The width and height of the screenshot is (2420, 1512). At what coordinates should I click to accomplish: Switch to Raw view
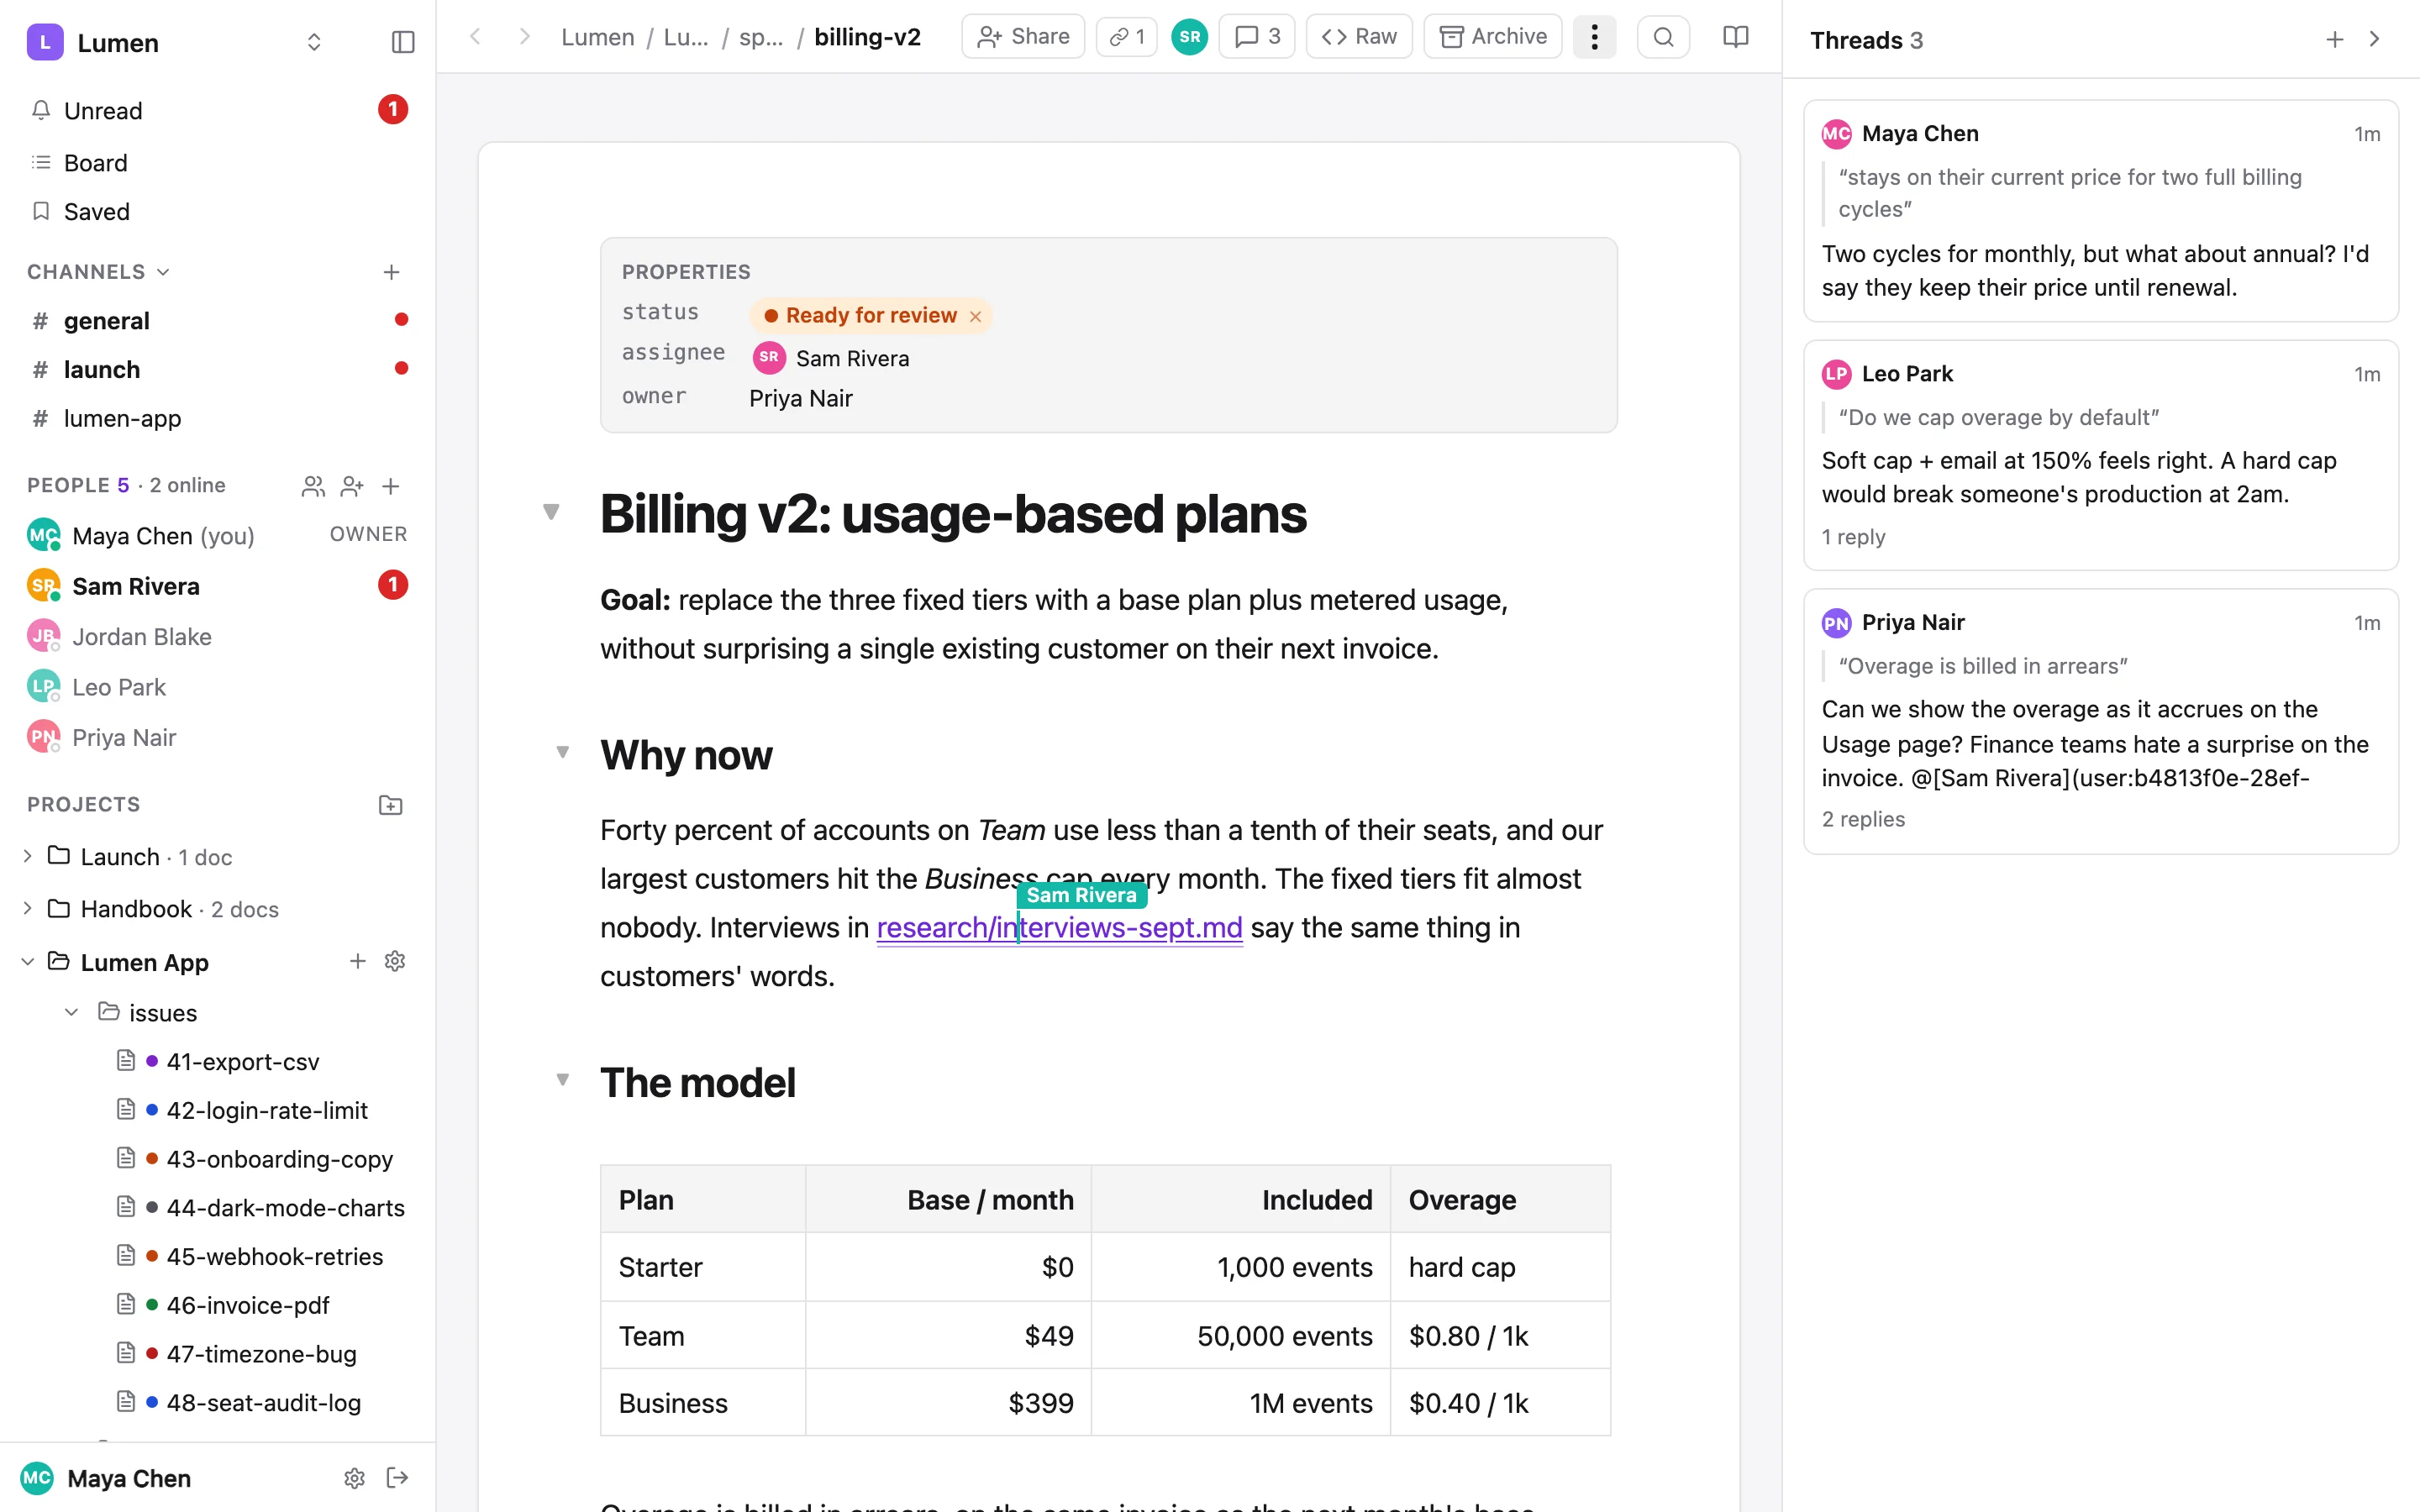click(x=1359, y=37)
